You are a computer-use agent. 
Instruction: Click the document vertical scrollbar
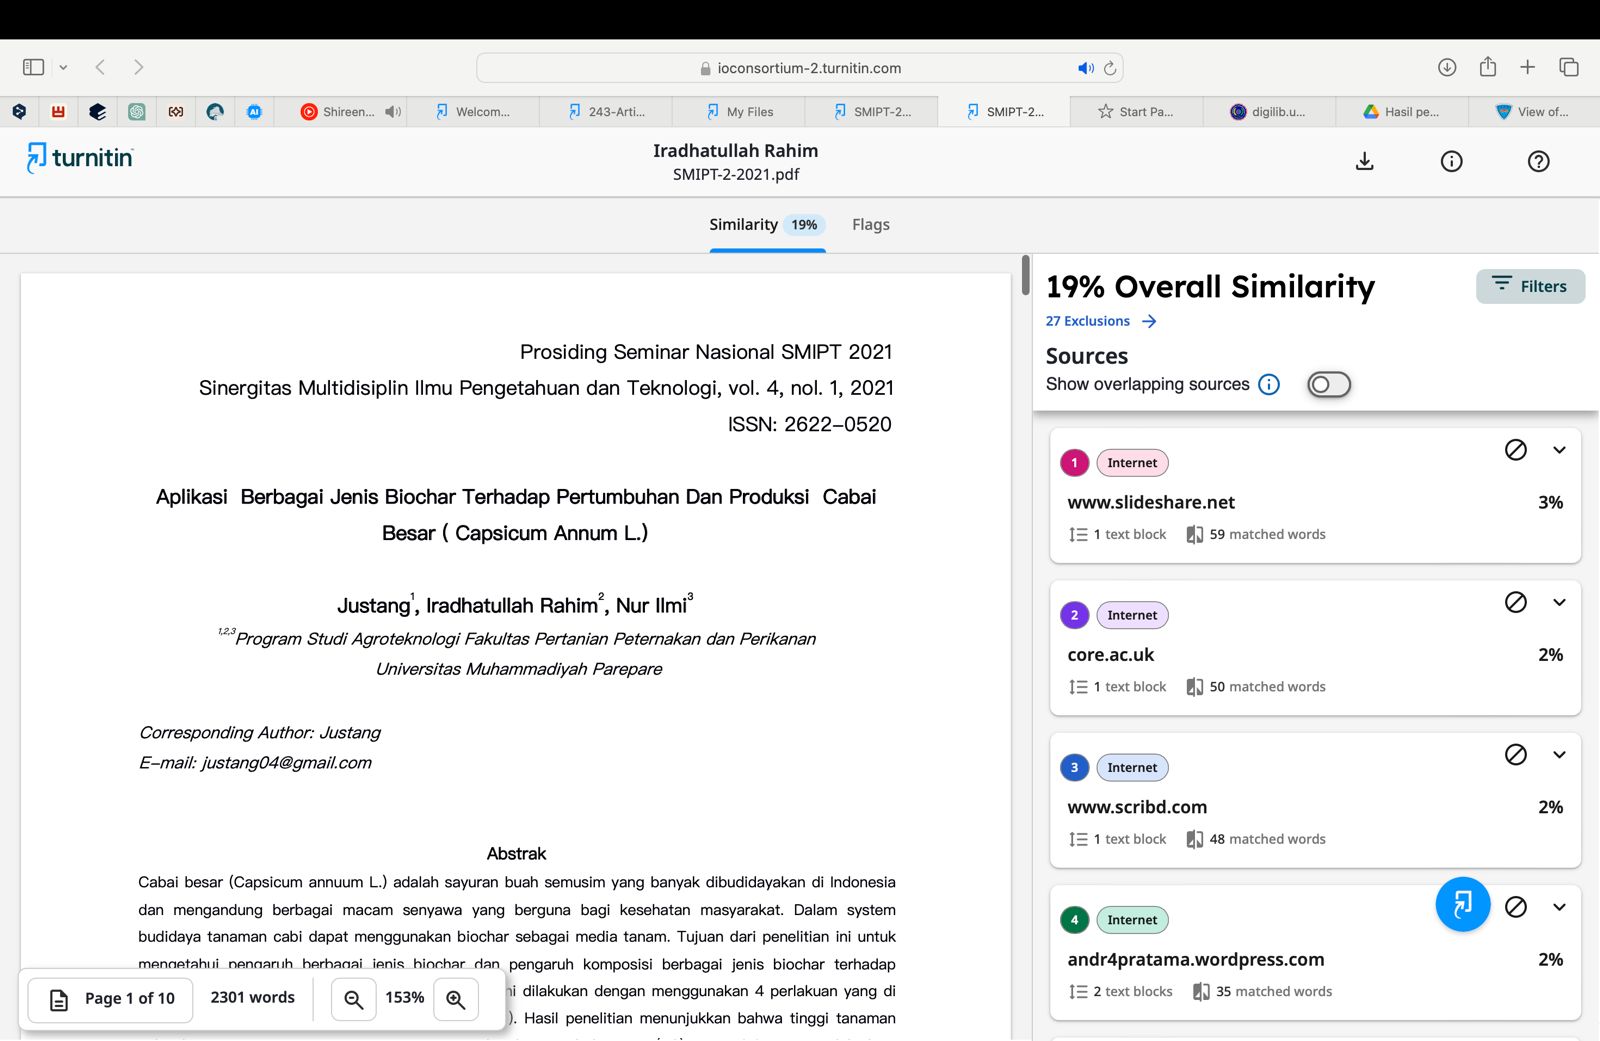coord(1025,275)
